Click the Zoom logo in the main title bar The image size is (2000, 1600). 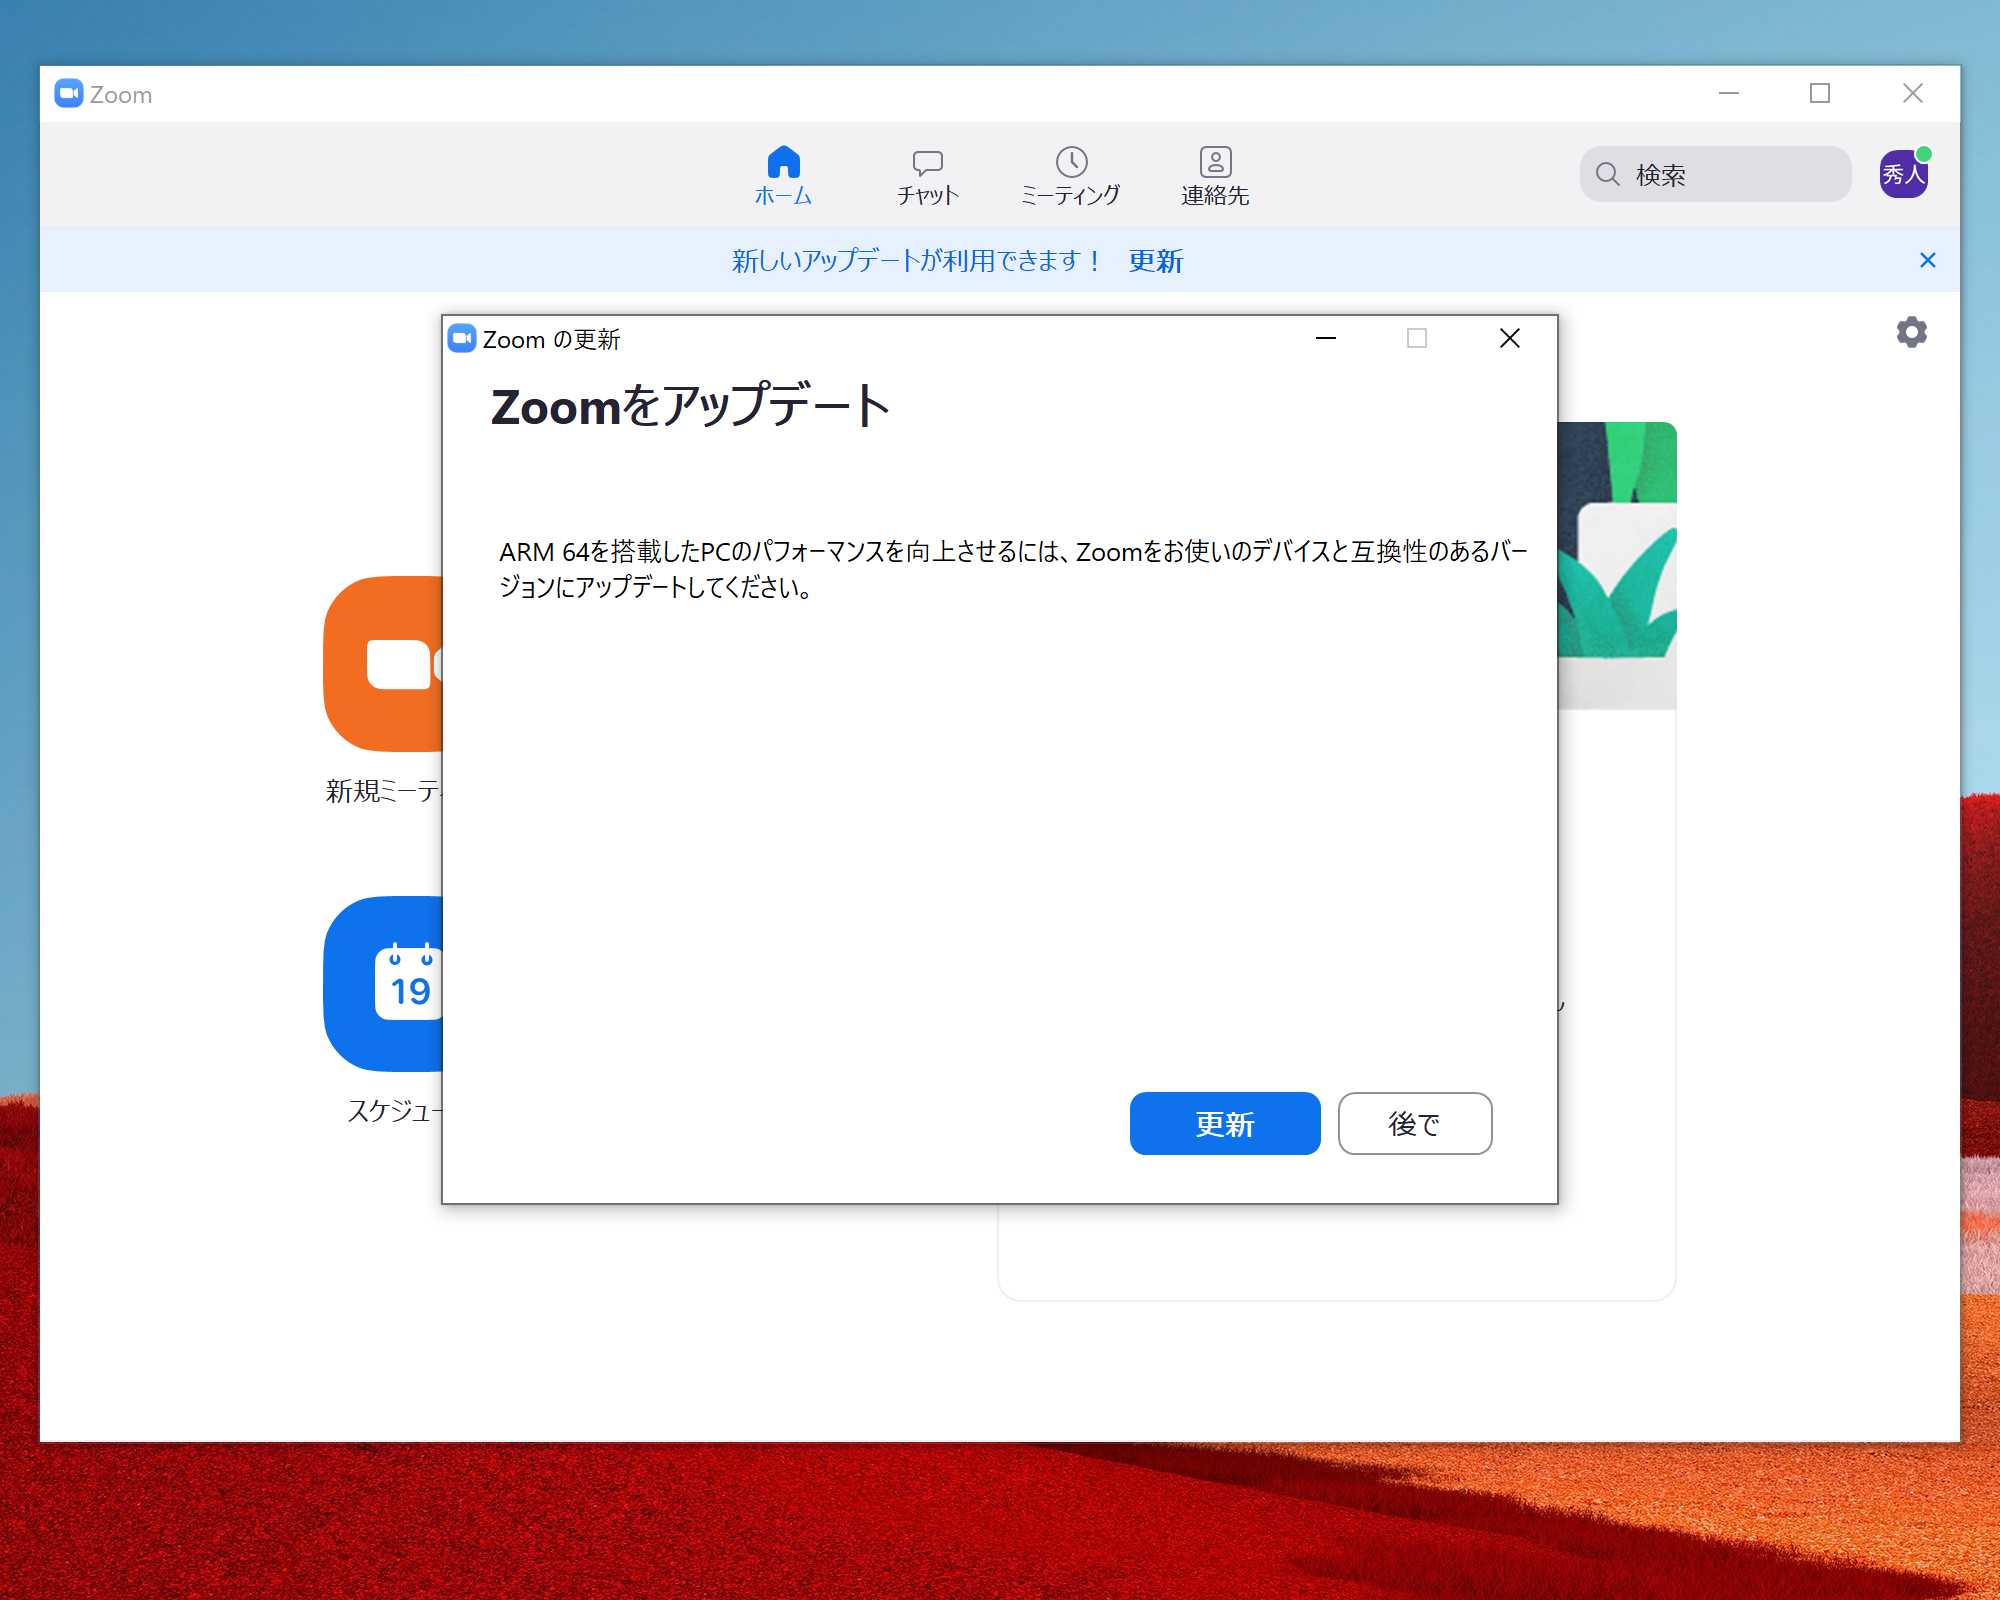pos(69,94)
